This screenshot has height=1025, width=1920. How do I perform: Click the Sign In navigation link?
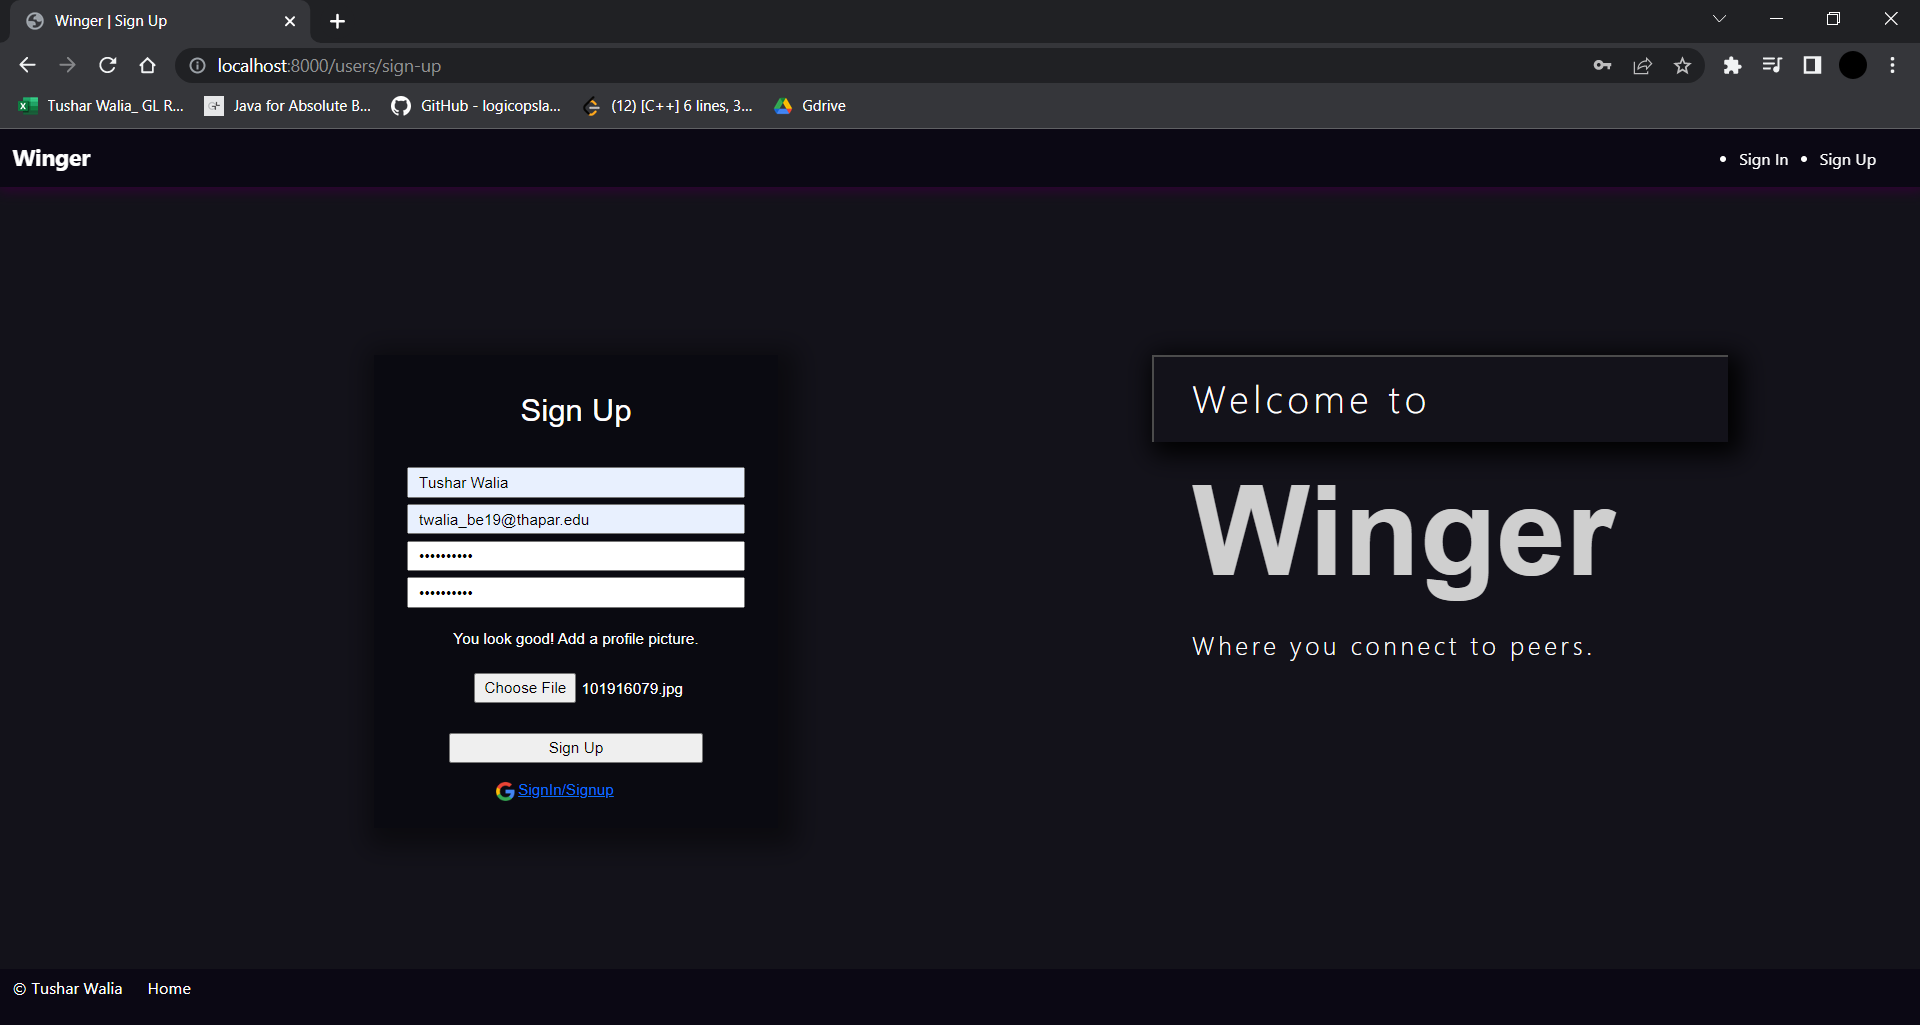pos(1763,159)
